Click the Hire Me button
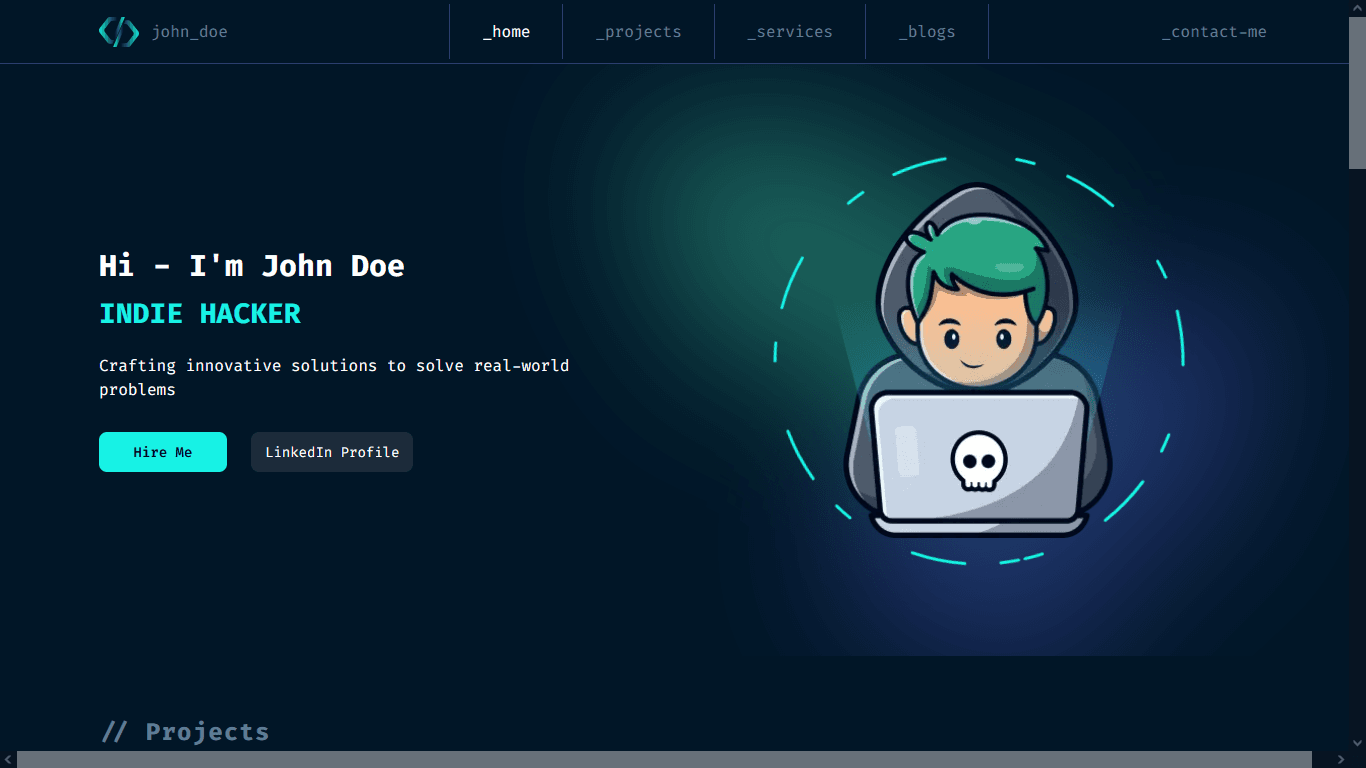This screenshot has height=768, width=1366. (162, 451)
